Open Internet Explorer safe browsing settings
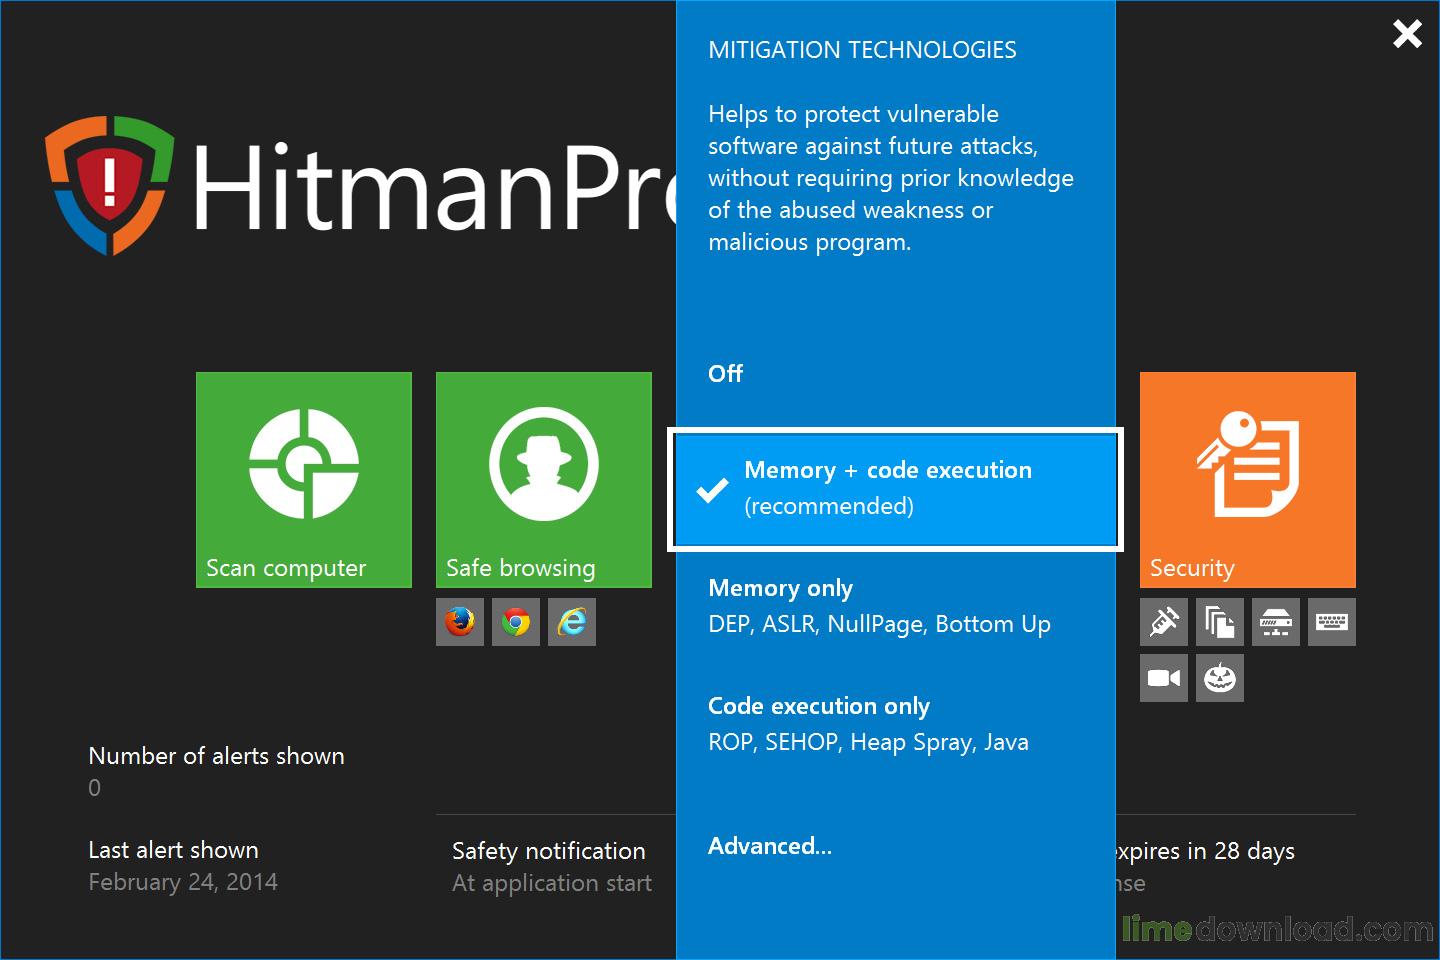This screenshot has width=1440, height=960. [x=571, y=621]
